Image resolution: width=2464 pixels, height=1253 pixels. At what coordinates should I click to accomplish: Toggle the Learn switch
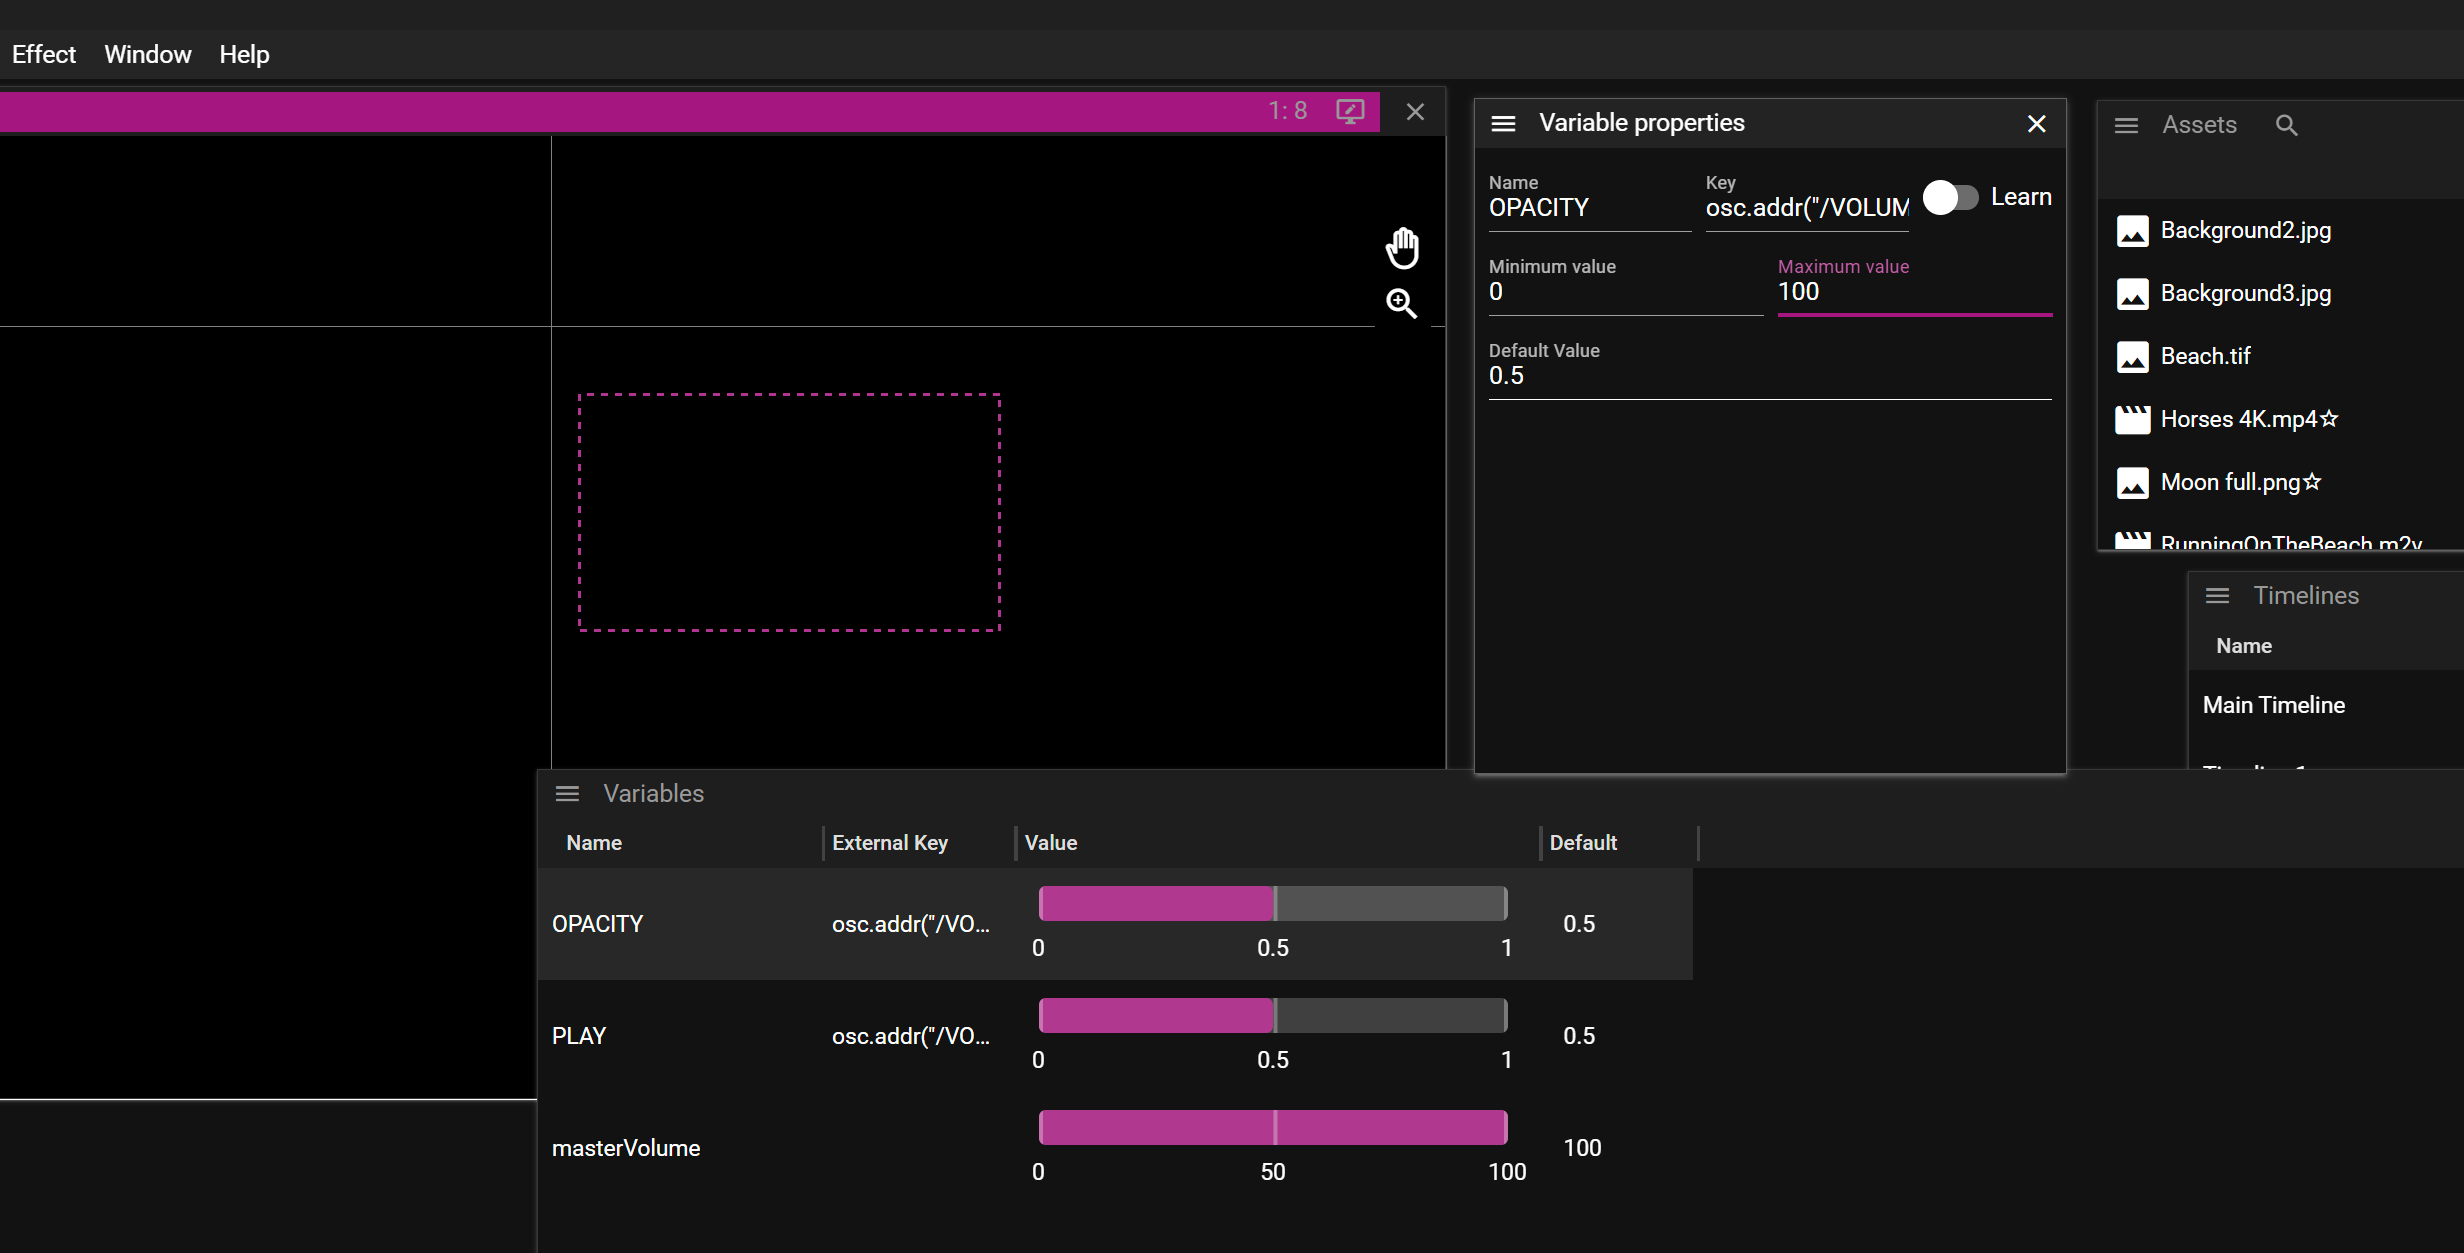tap(1950, 197)
